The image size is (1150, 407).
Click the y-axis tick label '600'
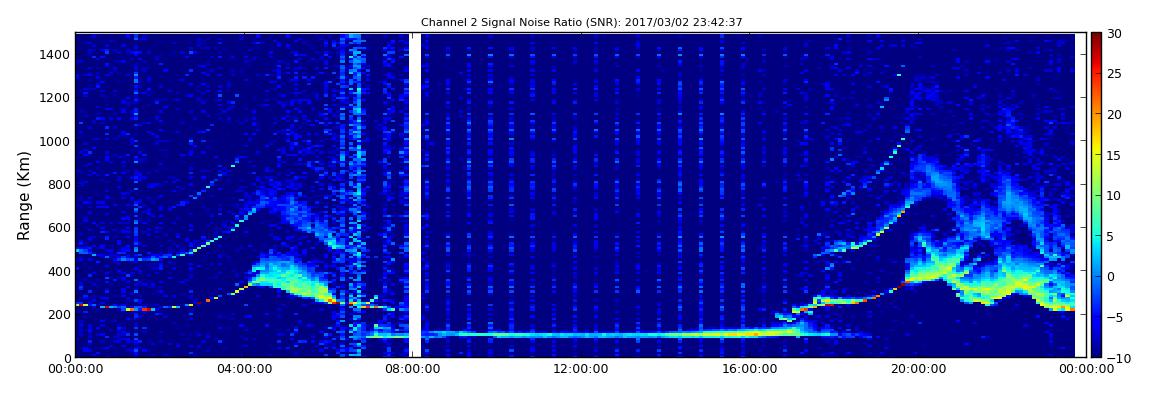click(x=59, y=227)
